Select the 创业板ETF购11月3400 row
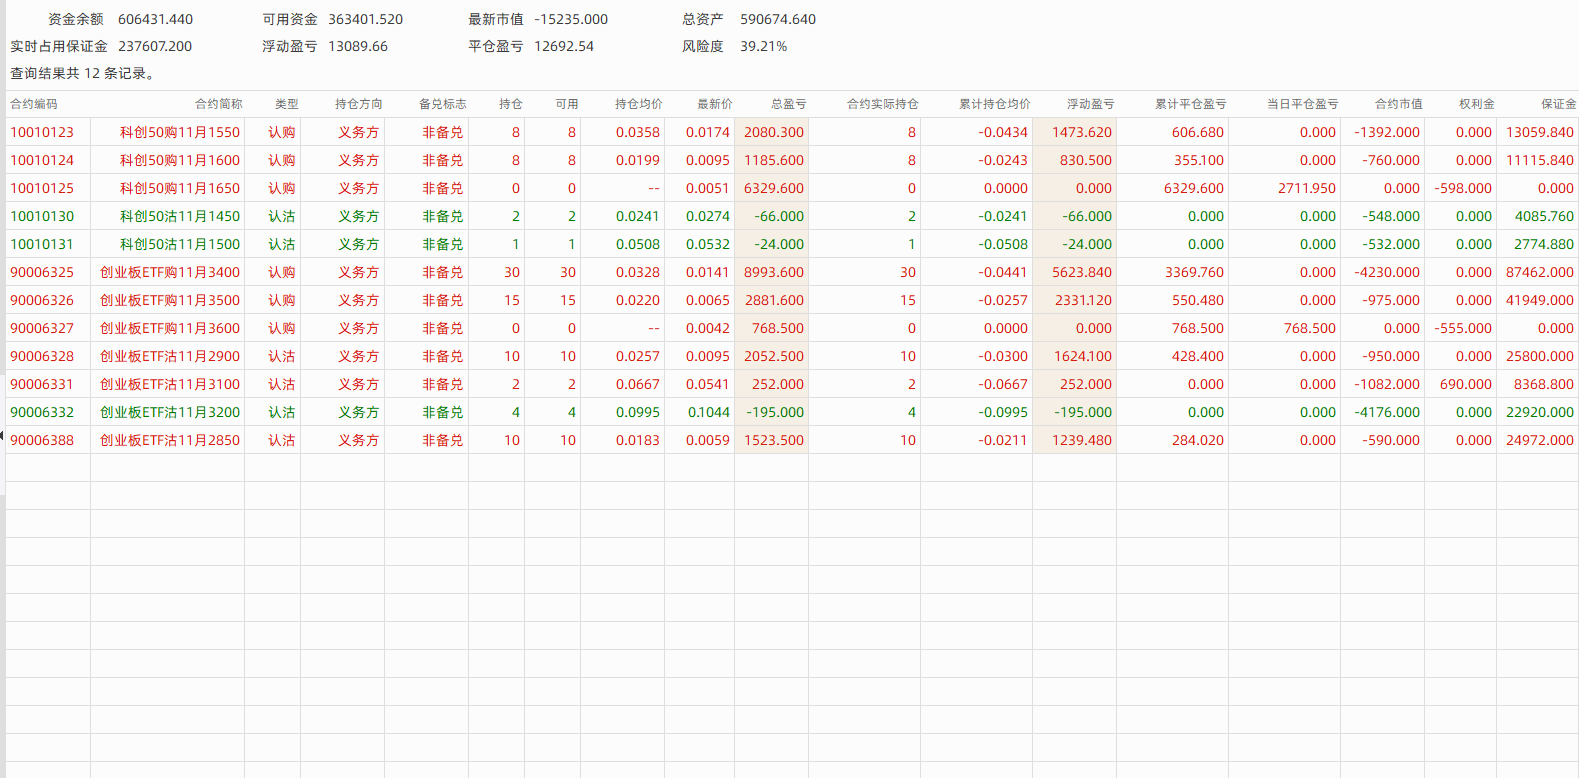1579x778 pixels. tap(170, 272)
